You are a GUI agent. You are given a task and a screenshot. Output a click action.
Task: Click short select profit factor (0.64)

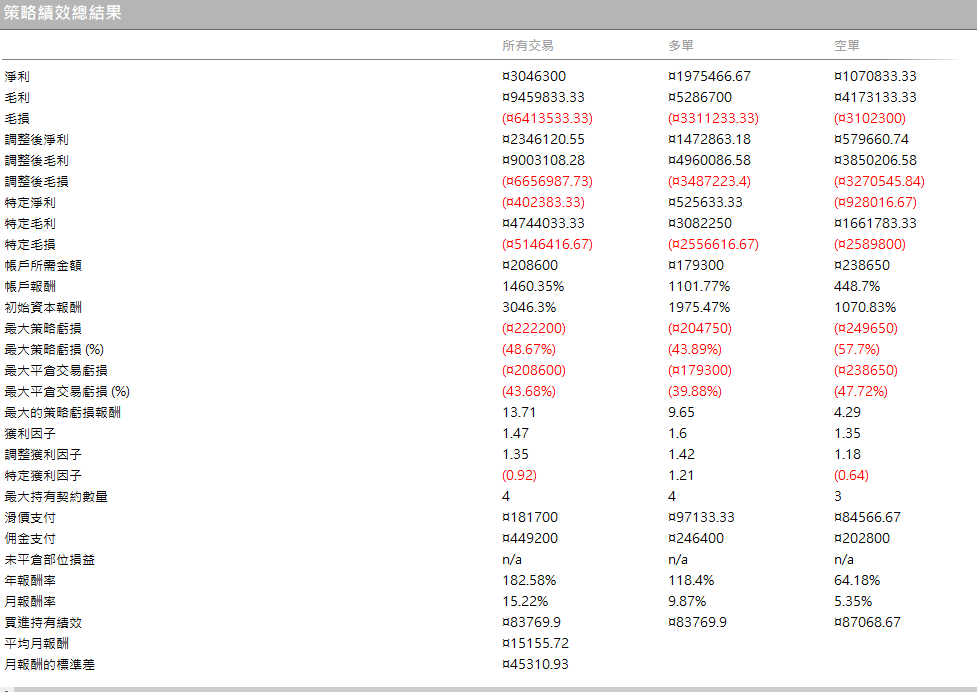[x=851, y=476]
